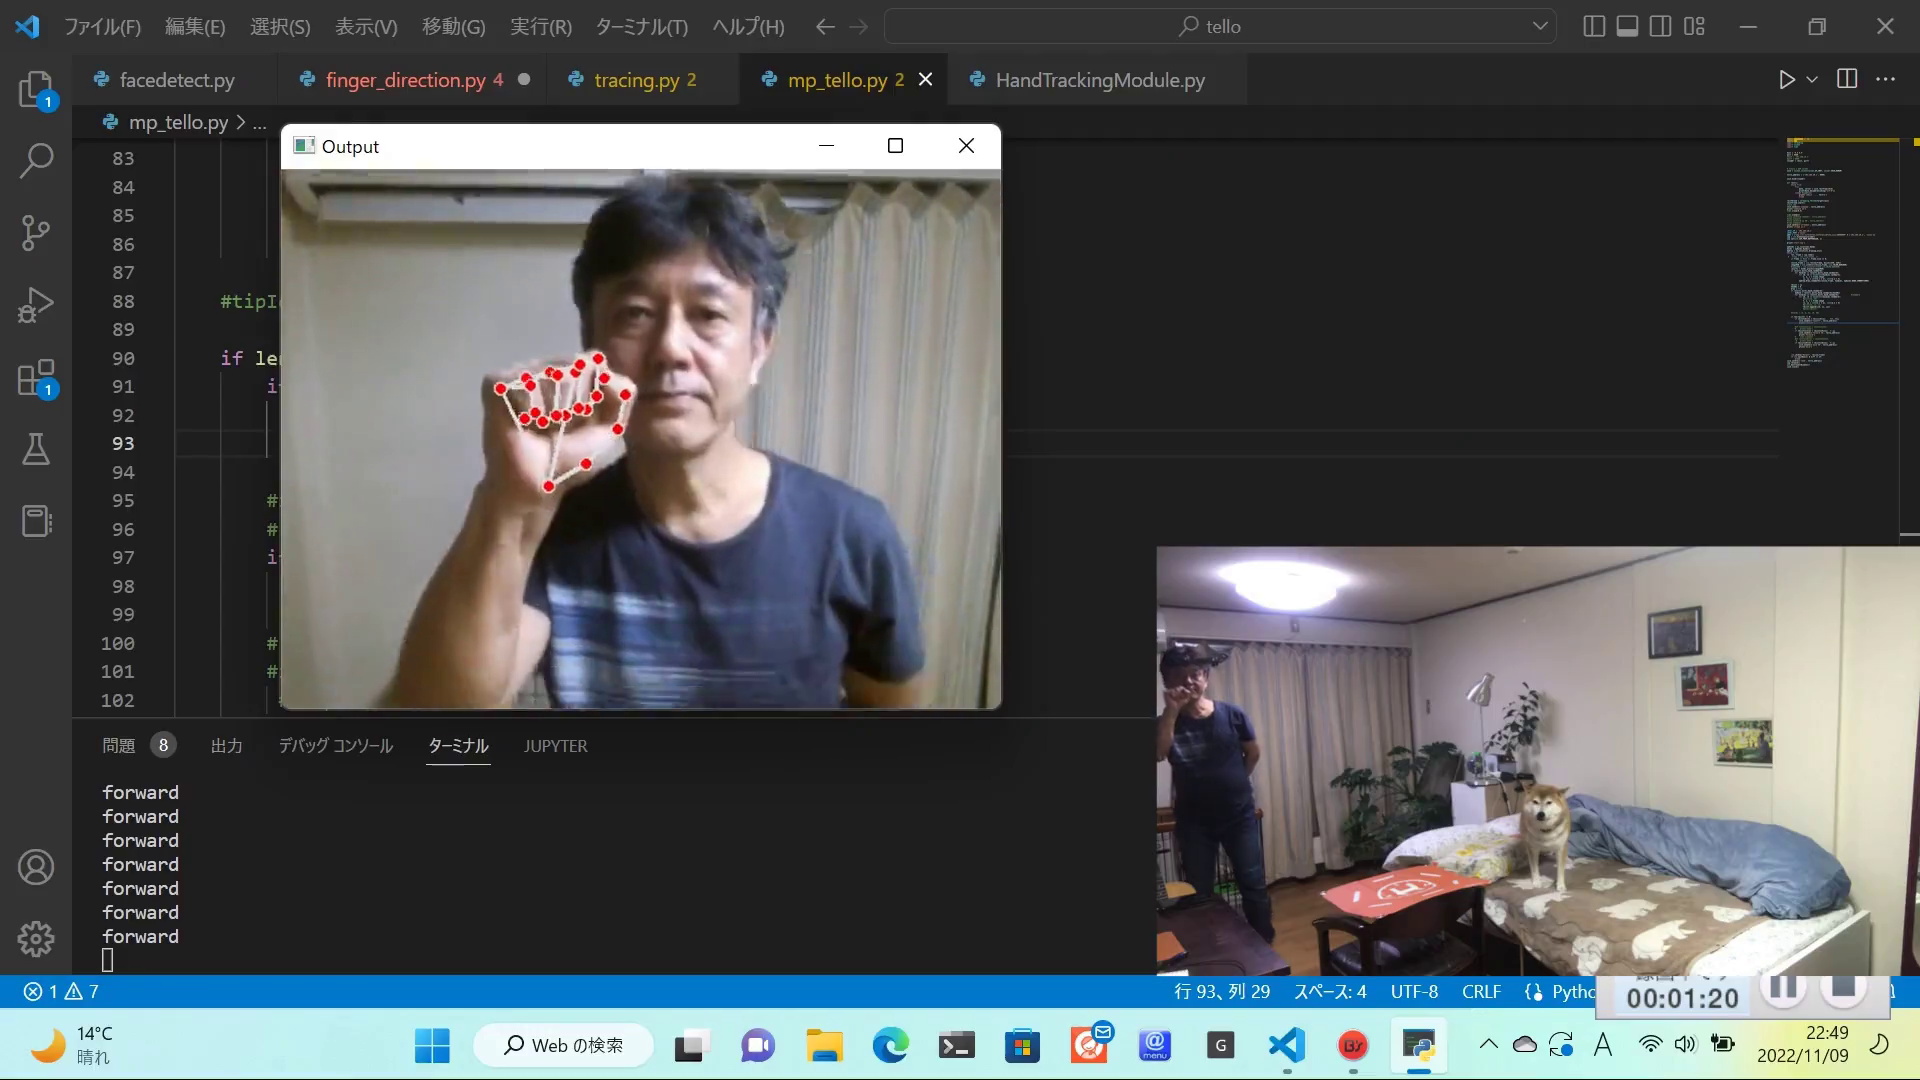
Task: Change line ending via CRLF
Action: pos(1481,991)
